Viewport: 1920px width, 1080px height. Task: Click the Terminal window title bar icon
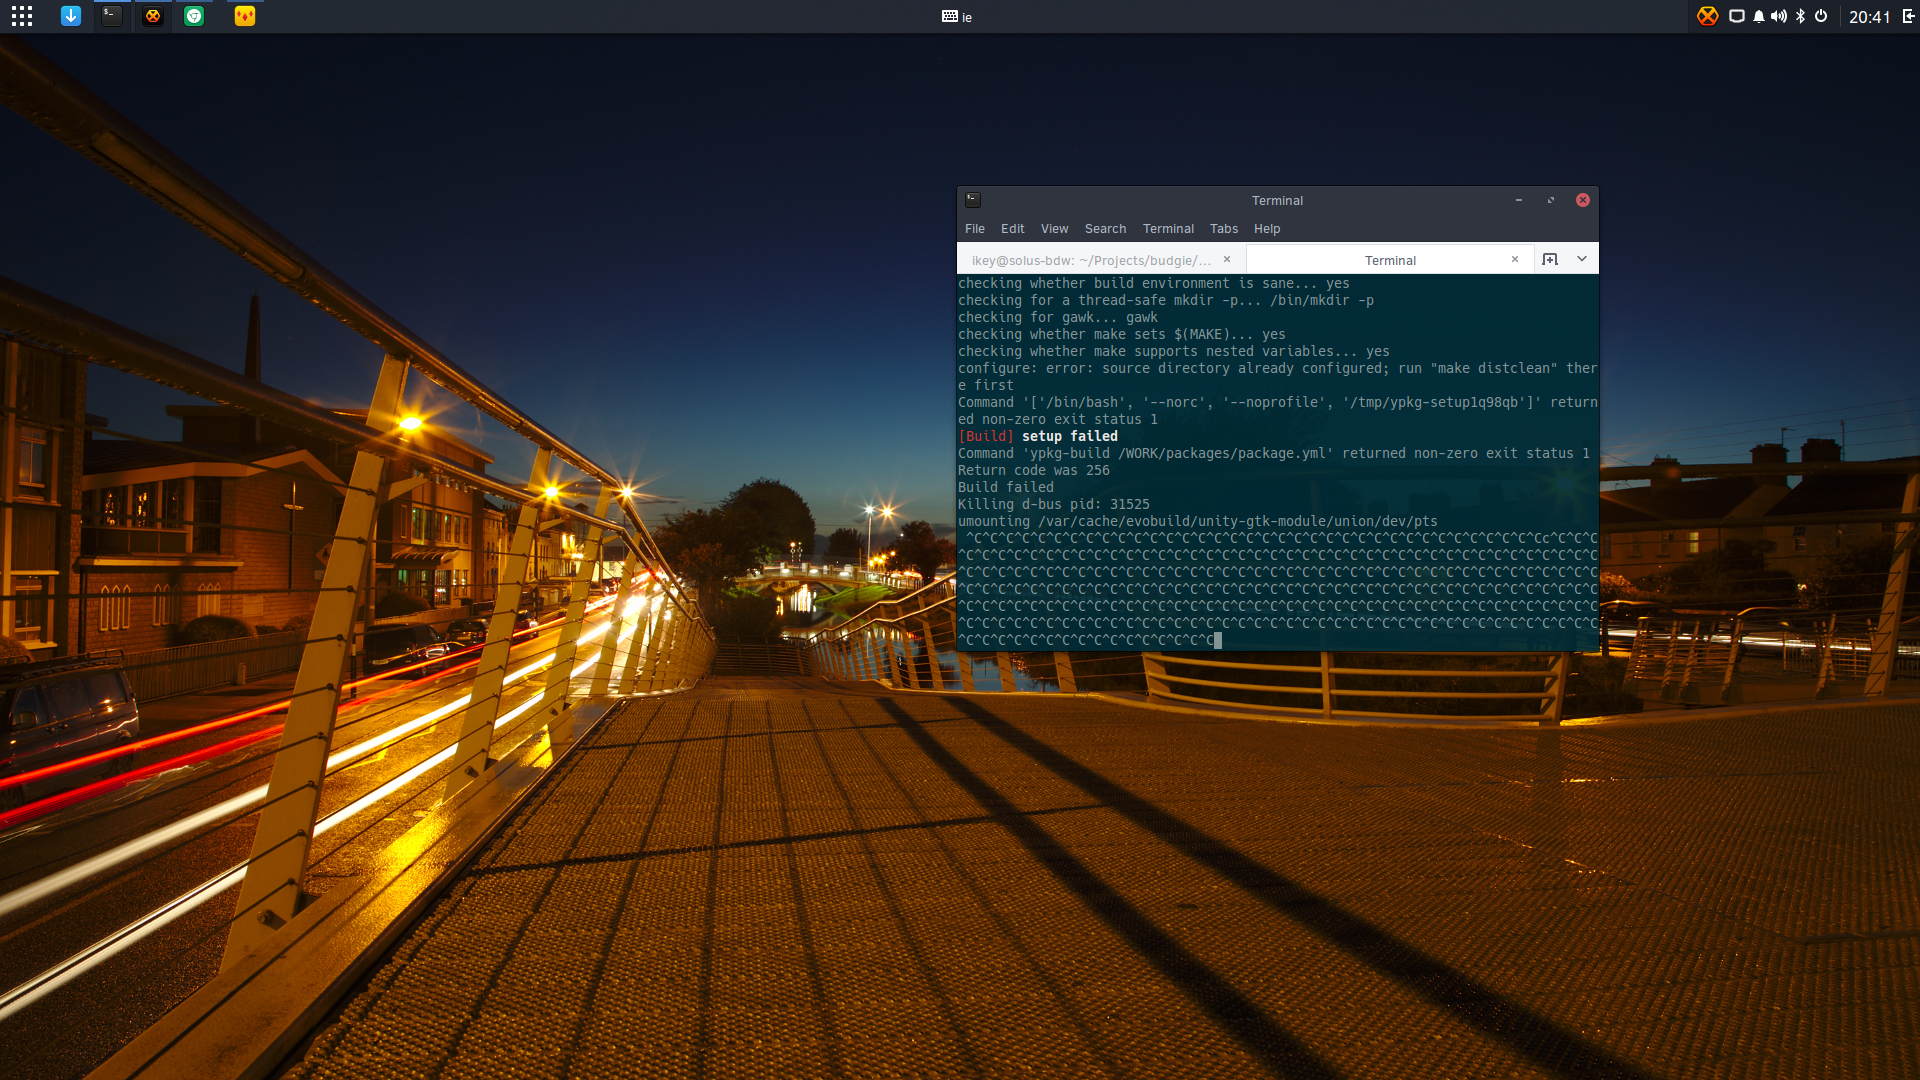tap(973, 200)
